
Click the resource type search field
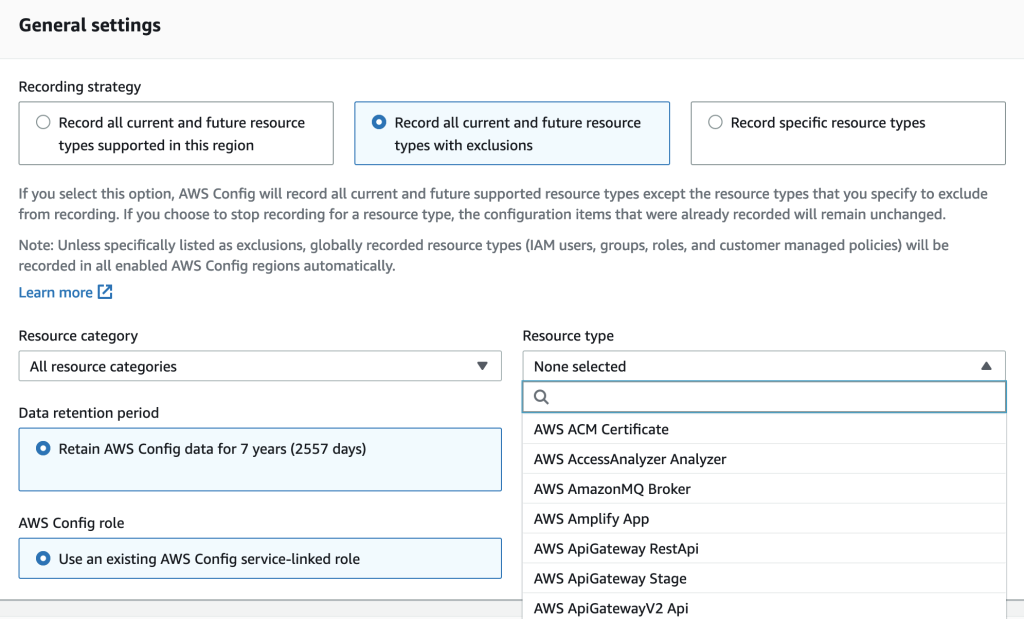click(764, 397)
